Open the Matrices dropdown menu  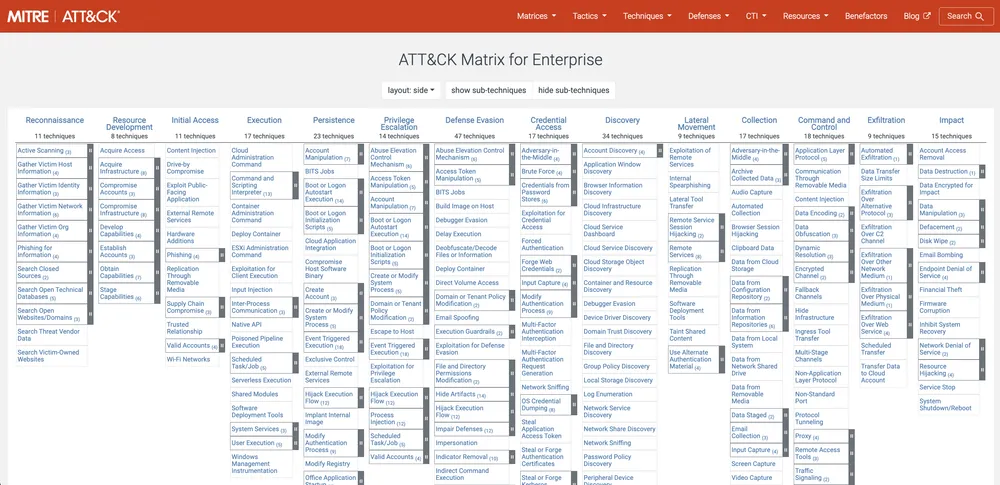coord(536,16)
